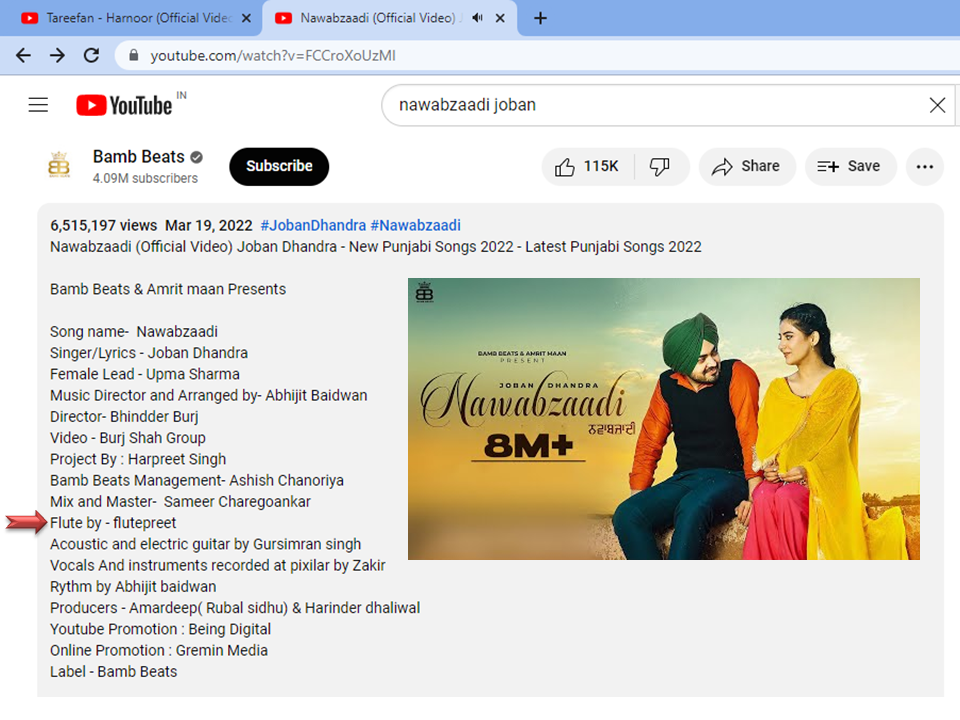Click the Bamb Beats channel avatar
Viewport: 960px width, 720px height.
pyautogui.click(x=60, y=167)
